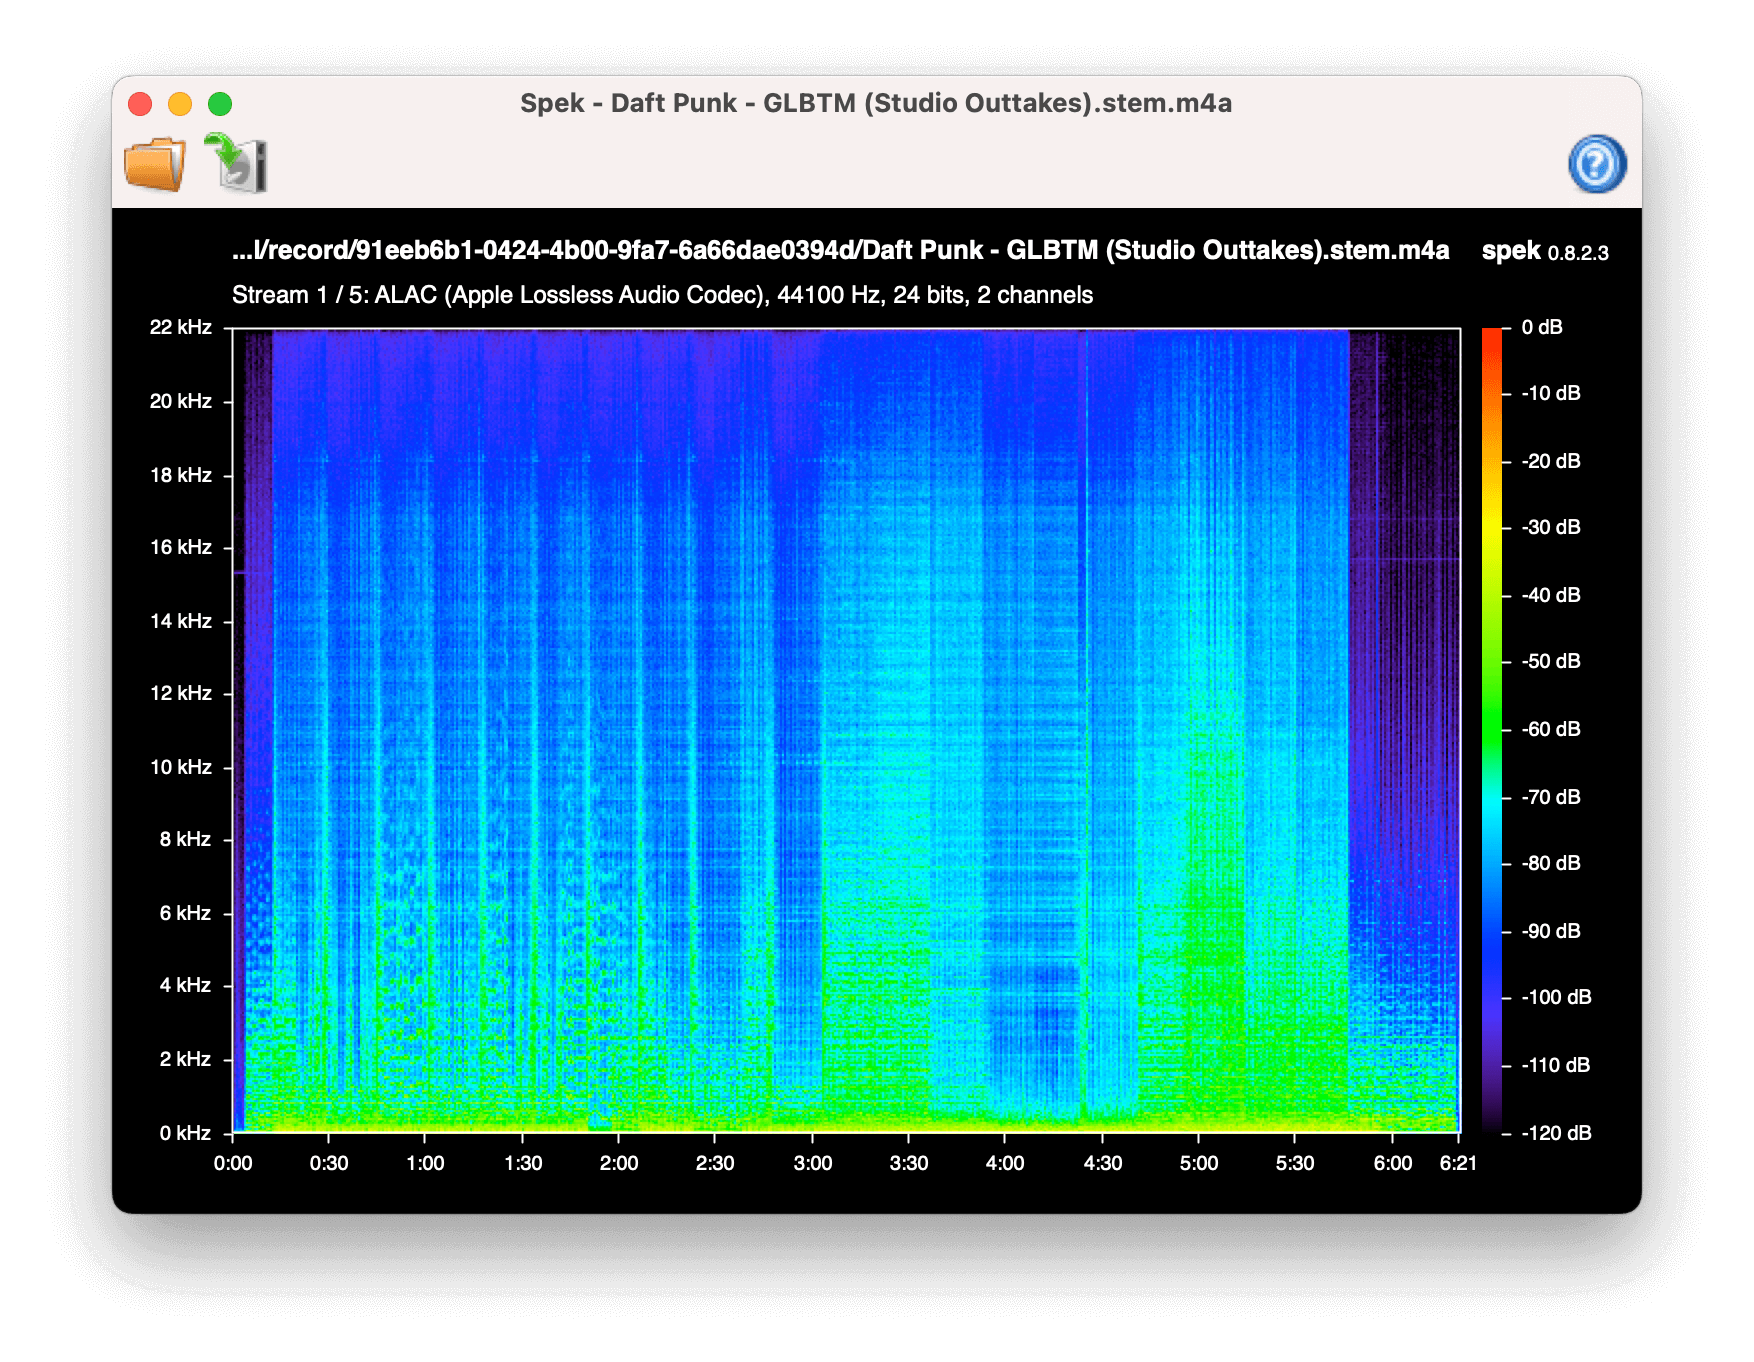This screenshot has height=1362, width=1754.
Task: Click the 0:30 time axis marker
Action: [x=329, y=1163]
